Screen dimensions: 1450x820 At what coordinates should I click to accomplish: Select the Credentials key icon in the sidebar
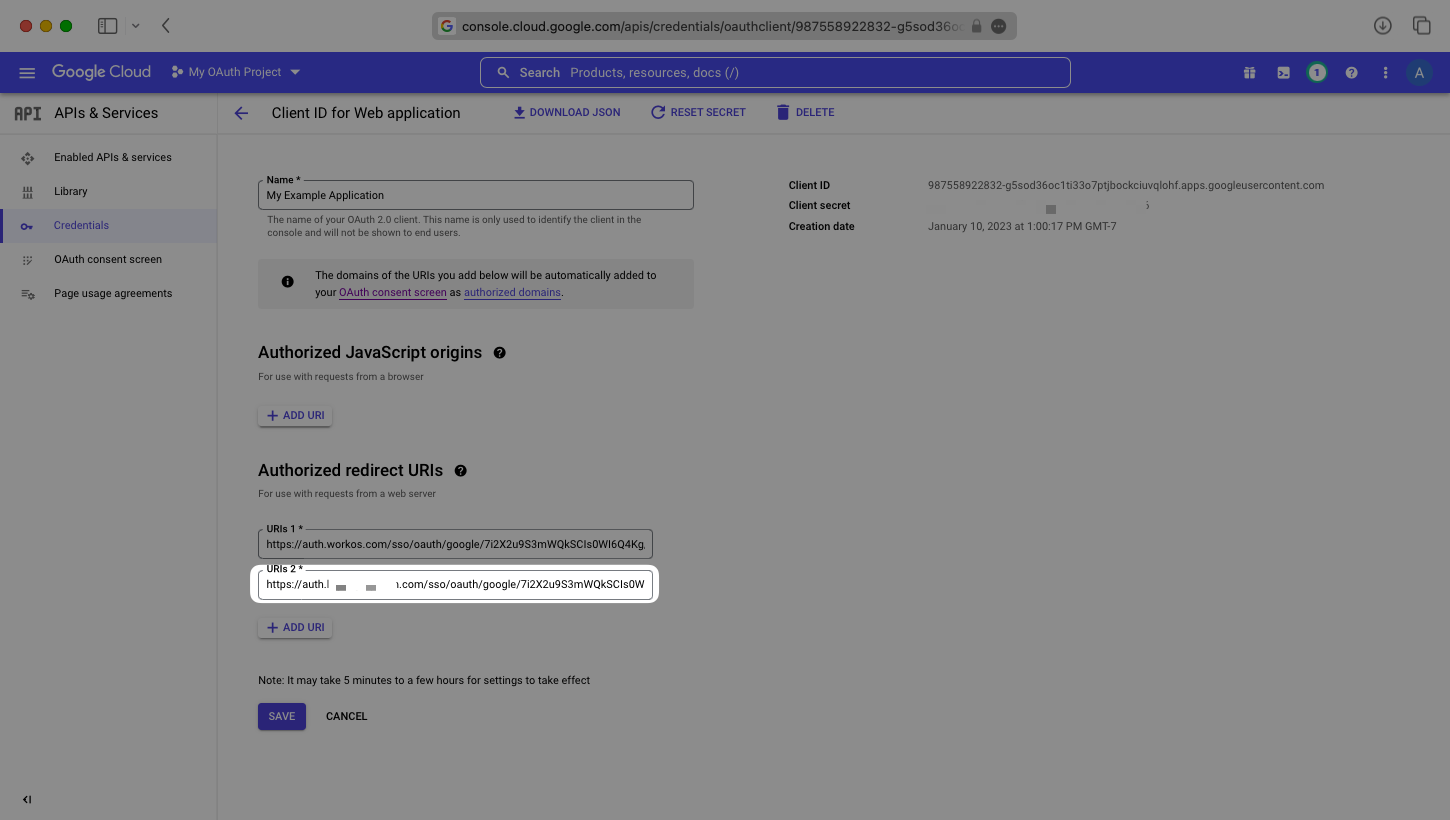[x=27, y=225]
